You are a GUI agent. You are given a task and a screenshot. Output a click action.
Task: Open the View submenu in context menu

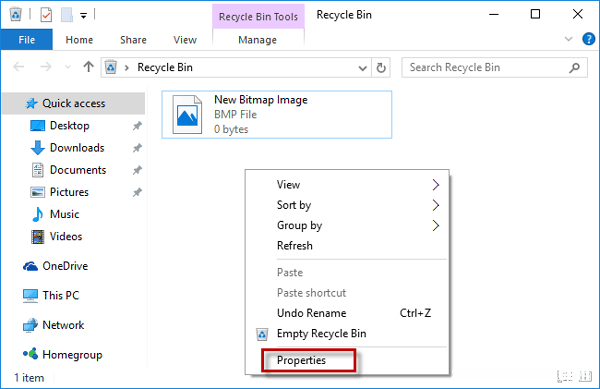point(347,185)
